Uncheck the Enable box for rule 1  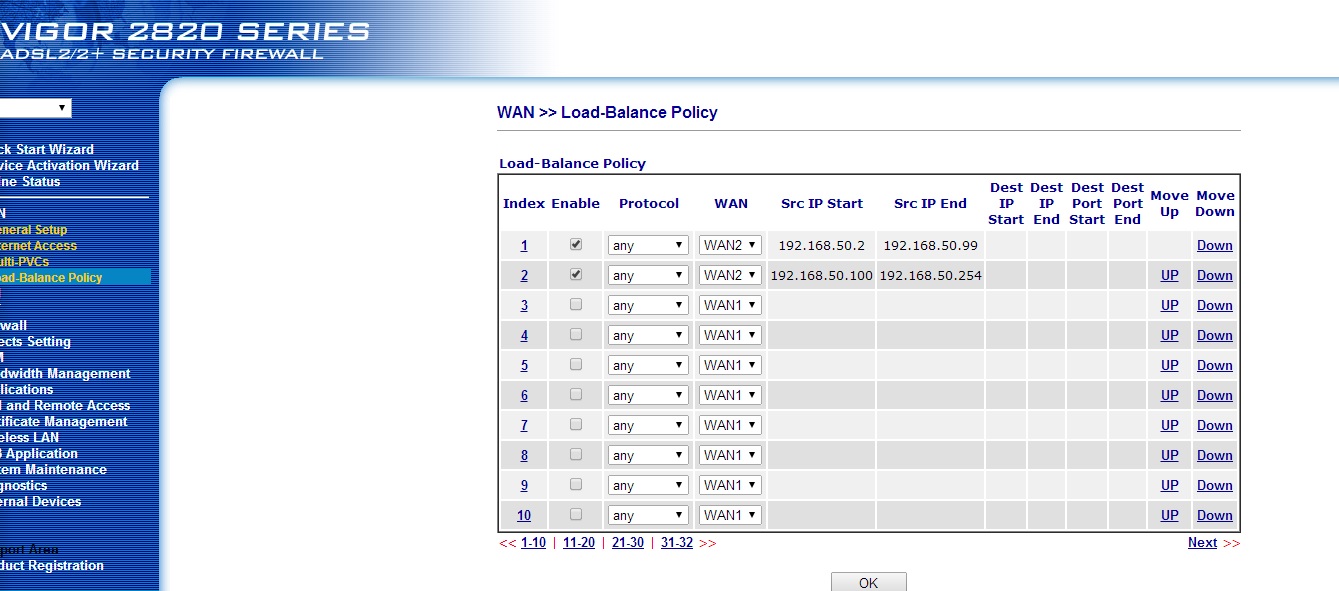click(x=576, y=244)
